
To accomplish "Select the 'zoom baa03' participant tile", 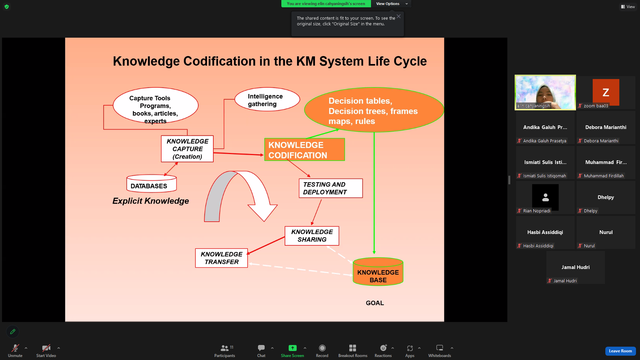I will click(x=606, y=92).
